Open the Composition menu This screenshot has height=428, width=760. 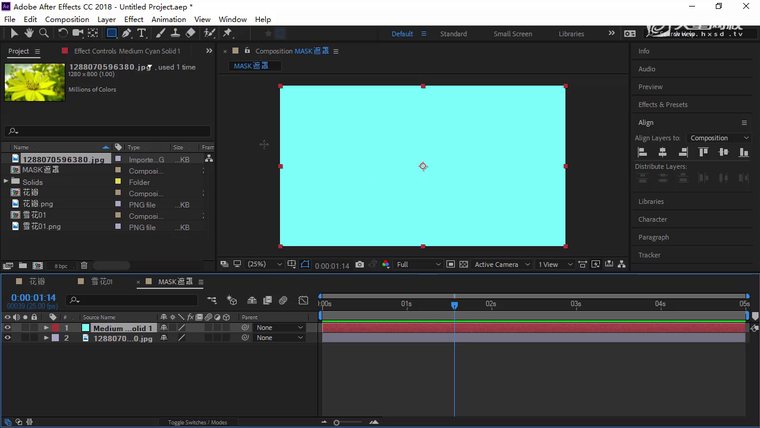(67, 19)
